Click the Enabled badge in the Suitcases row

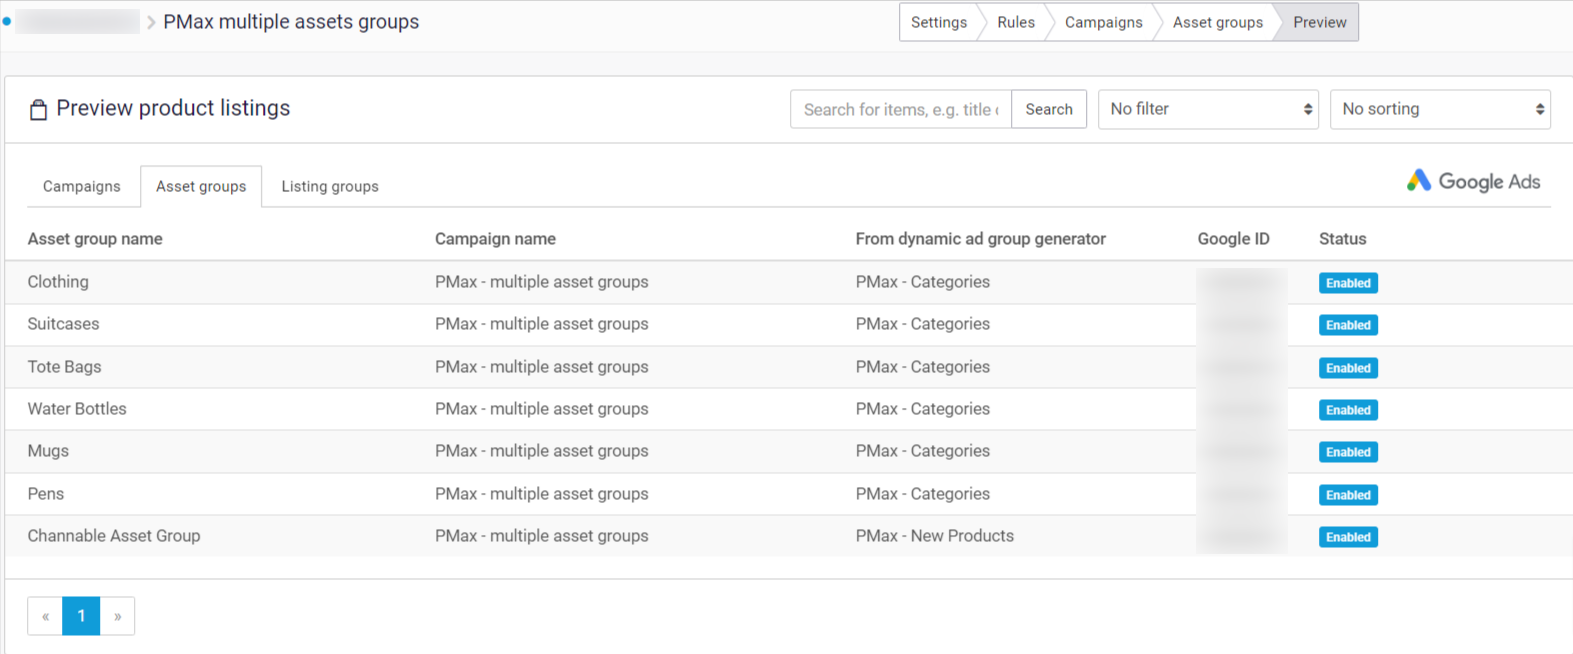coord(1348,325)
